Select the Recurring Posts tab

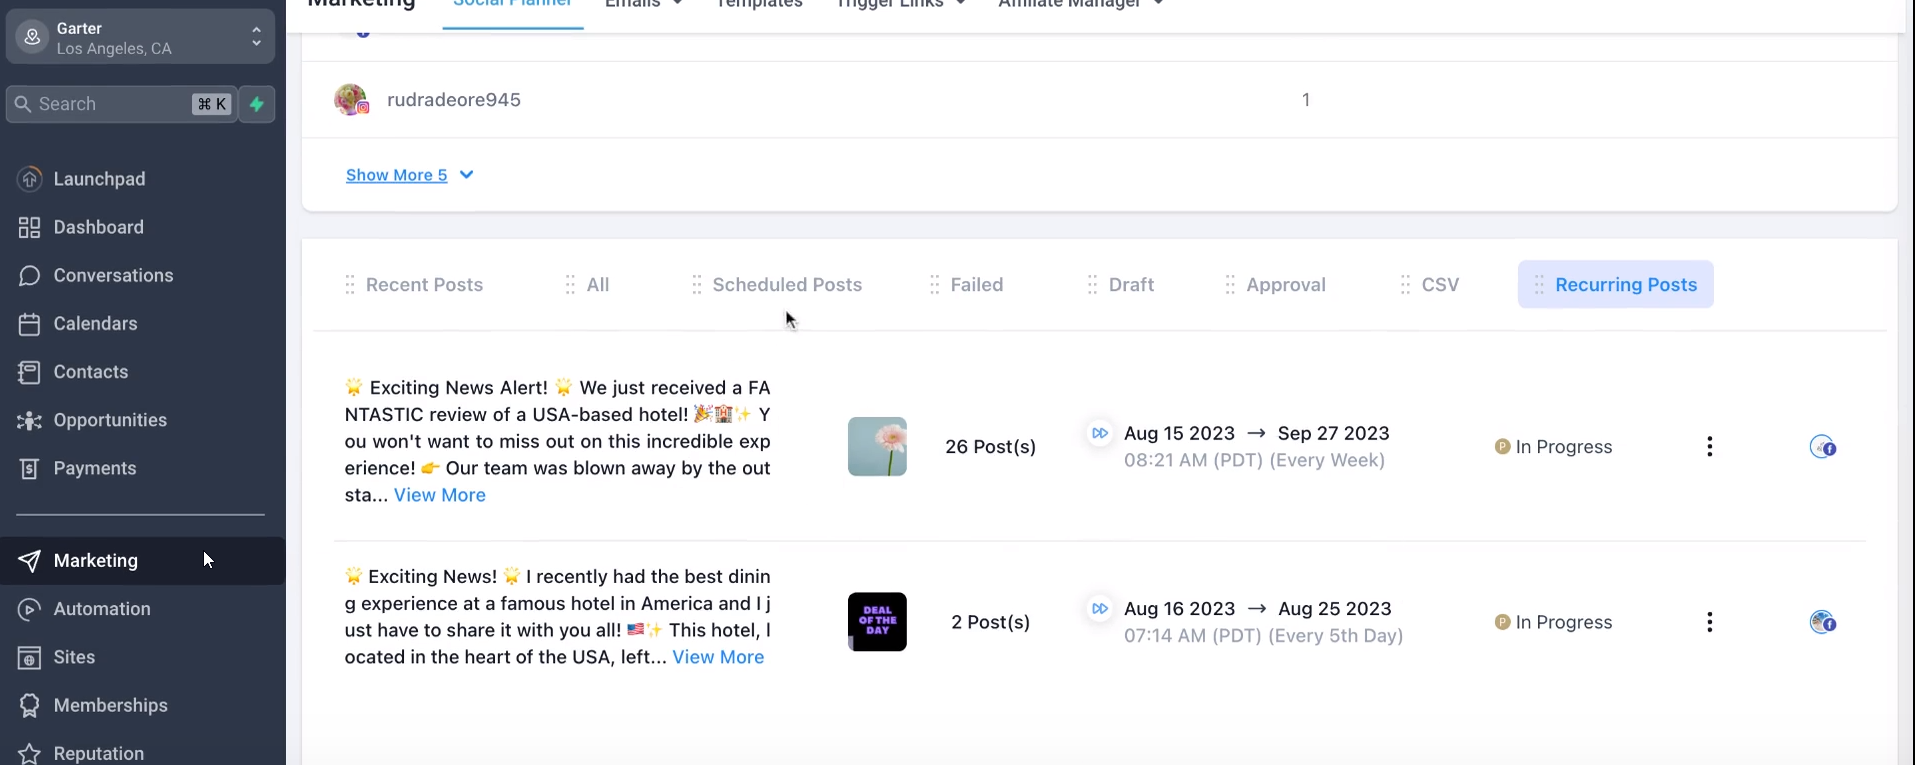click(1616, 285)
